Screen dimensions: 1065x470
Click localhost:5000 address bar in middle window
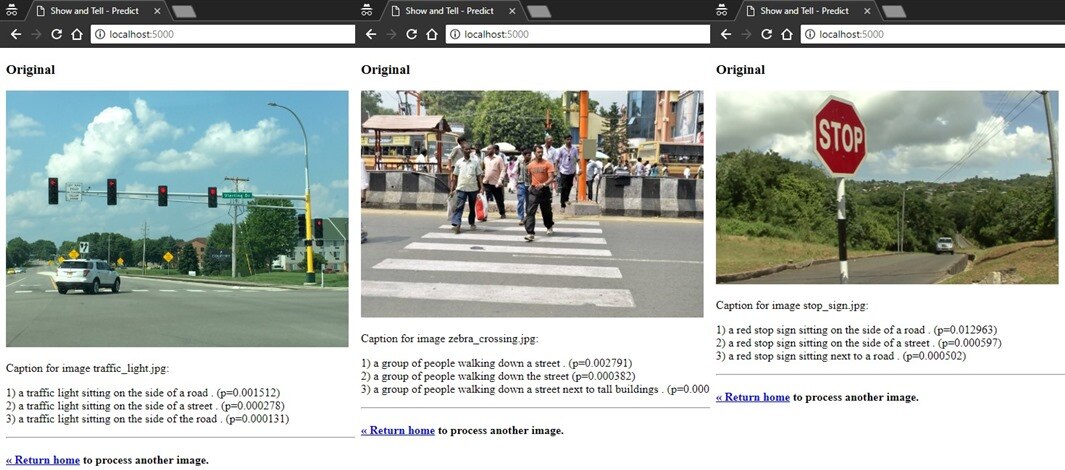click(578, 34)
